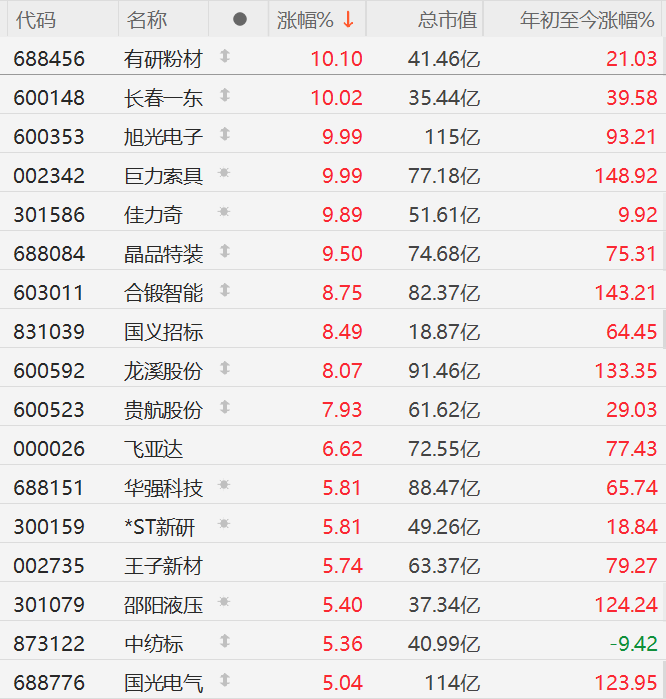This screenshot has width=666, height=699.
Task: Open stock name 王子新材
Action: click(163, 566)
